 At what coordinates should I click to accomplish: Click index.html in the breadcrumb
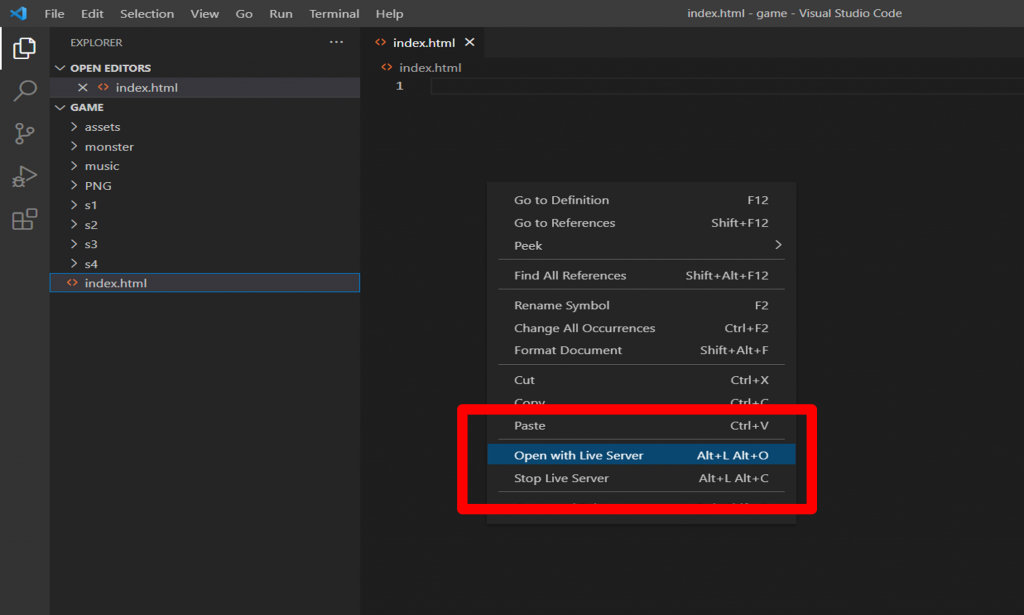point(430,67)
